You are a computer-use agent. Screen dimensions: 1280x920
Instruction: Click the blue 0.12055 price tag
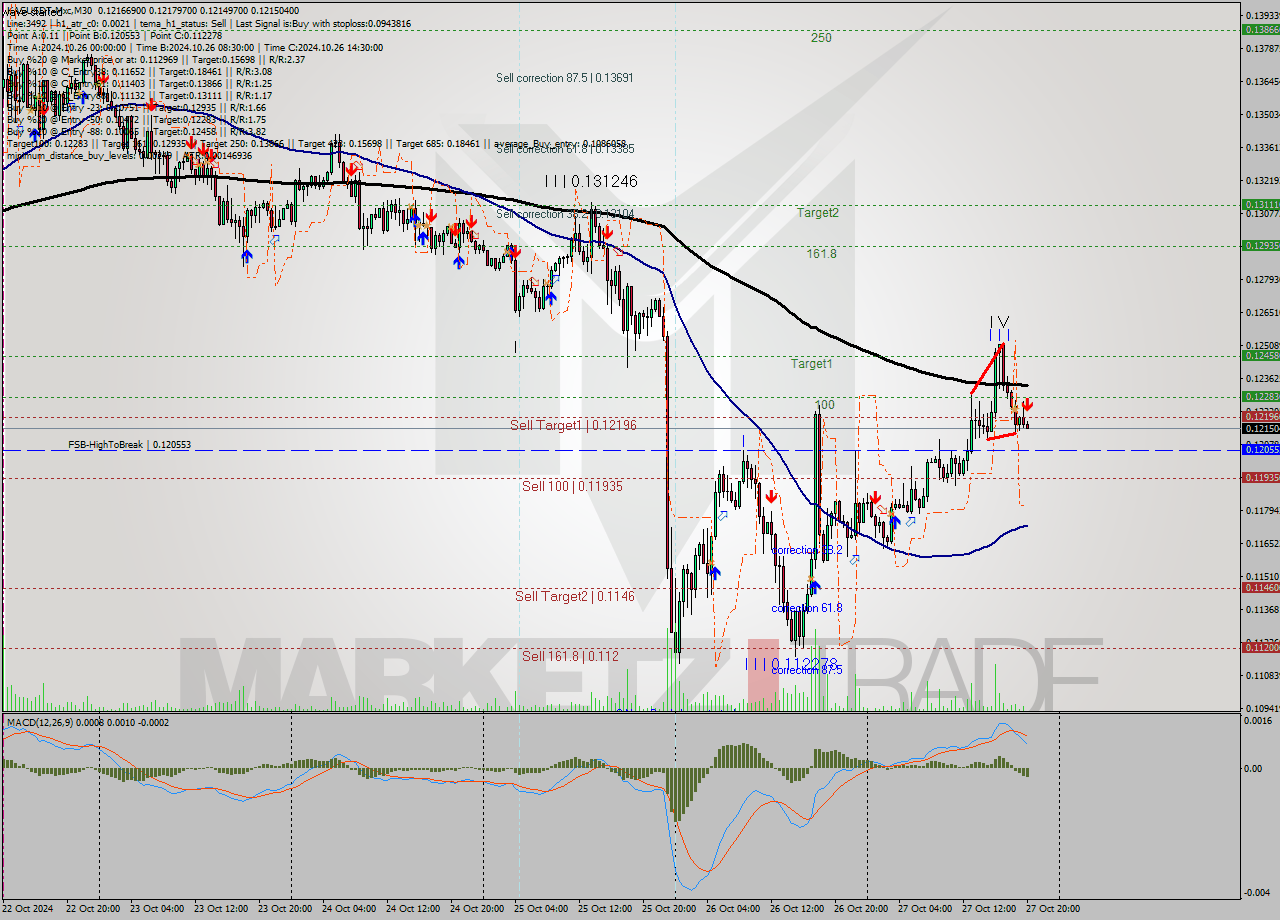(x=1261, y=450)
